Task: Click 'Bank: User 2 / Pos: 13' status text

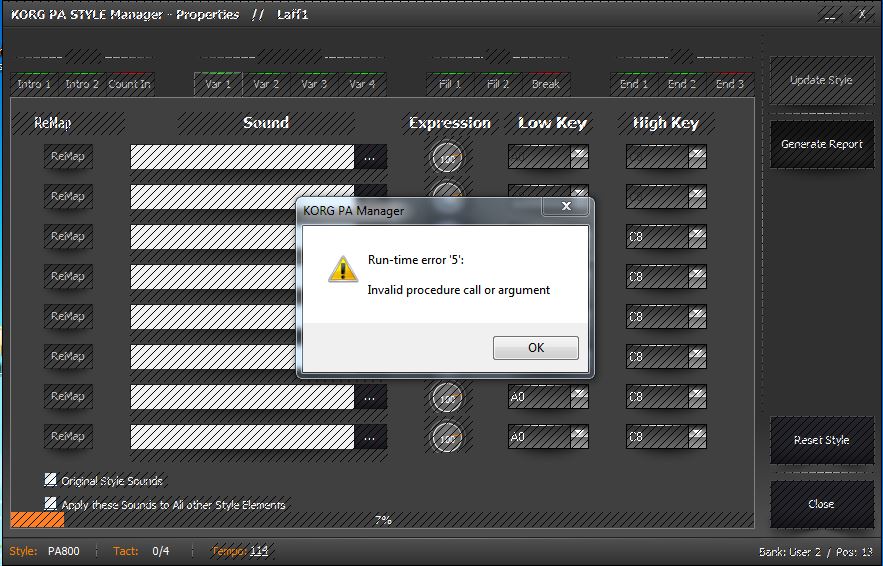Action: (815, 552)
